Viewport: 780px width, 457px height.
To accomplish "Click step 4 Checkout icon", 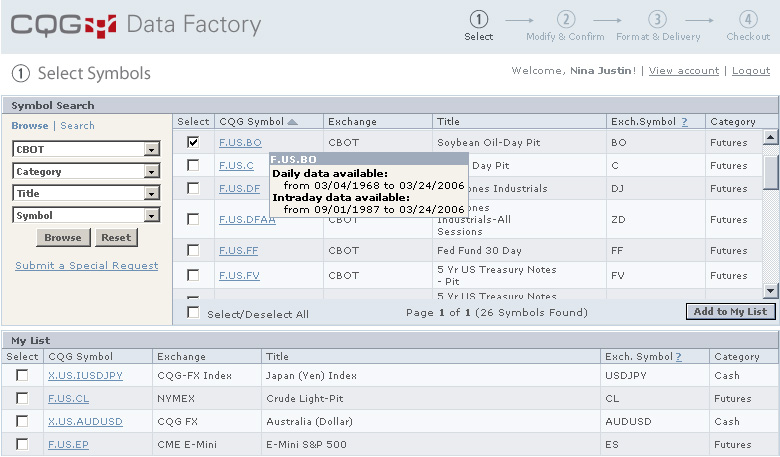I will pyautogui.click(x=748, y=19).
